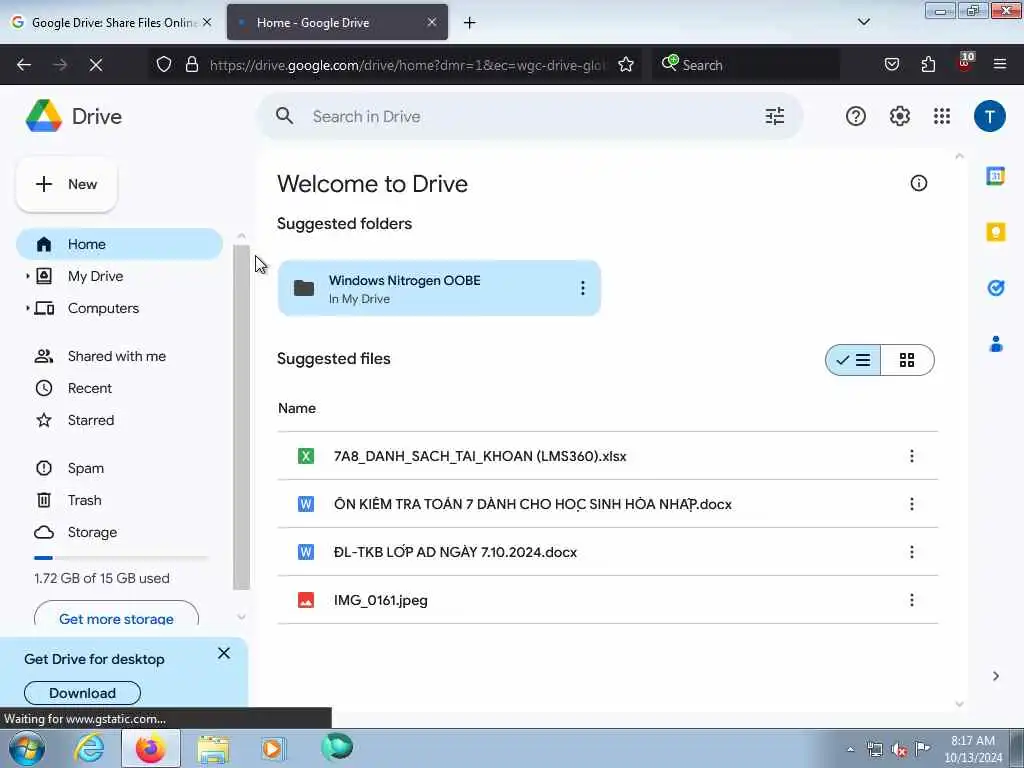The width and height of the screenshot is (1024, 768).
Task: Open Contacts side panel
Action: [995, 344]
